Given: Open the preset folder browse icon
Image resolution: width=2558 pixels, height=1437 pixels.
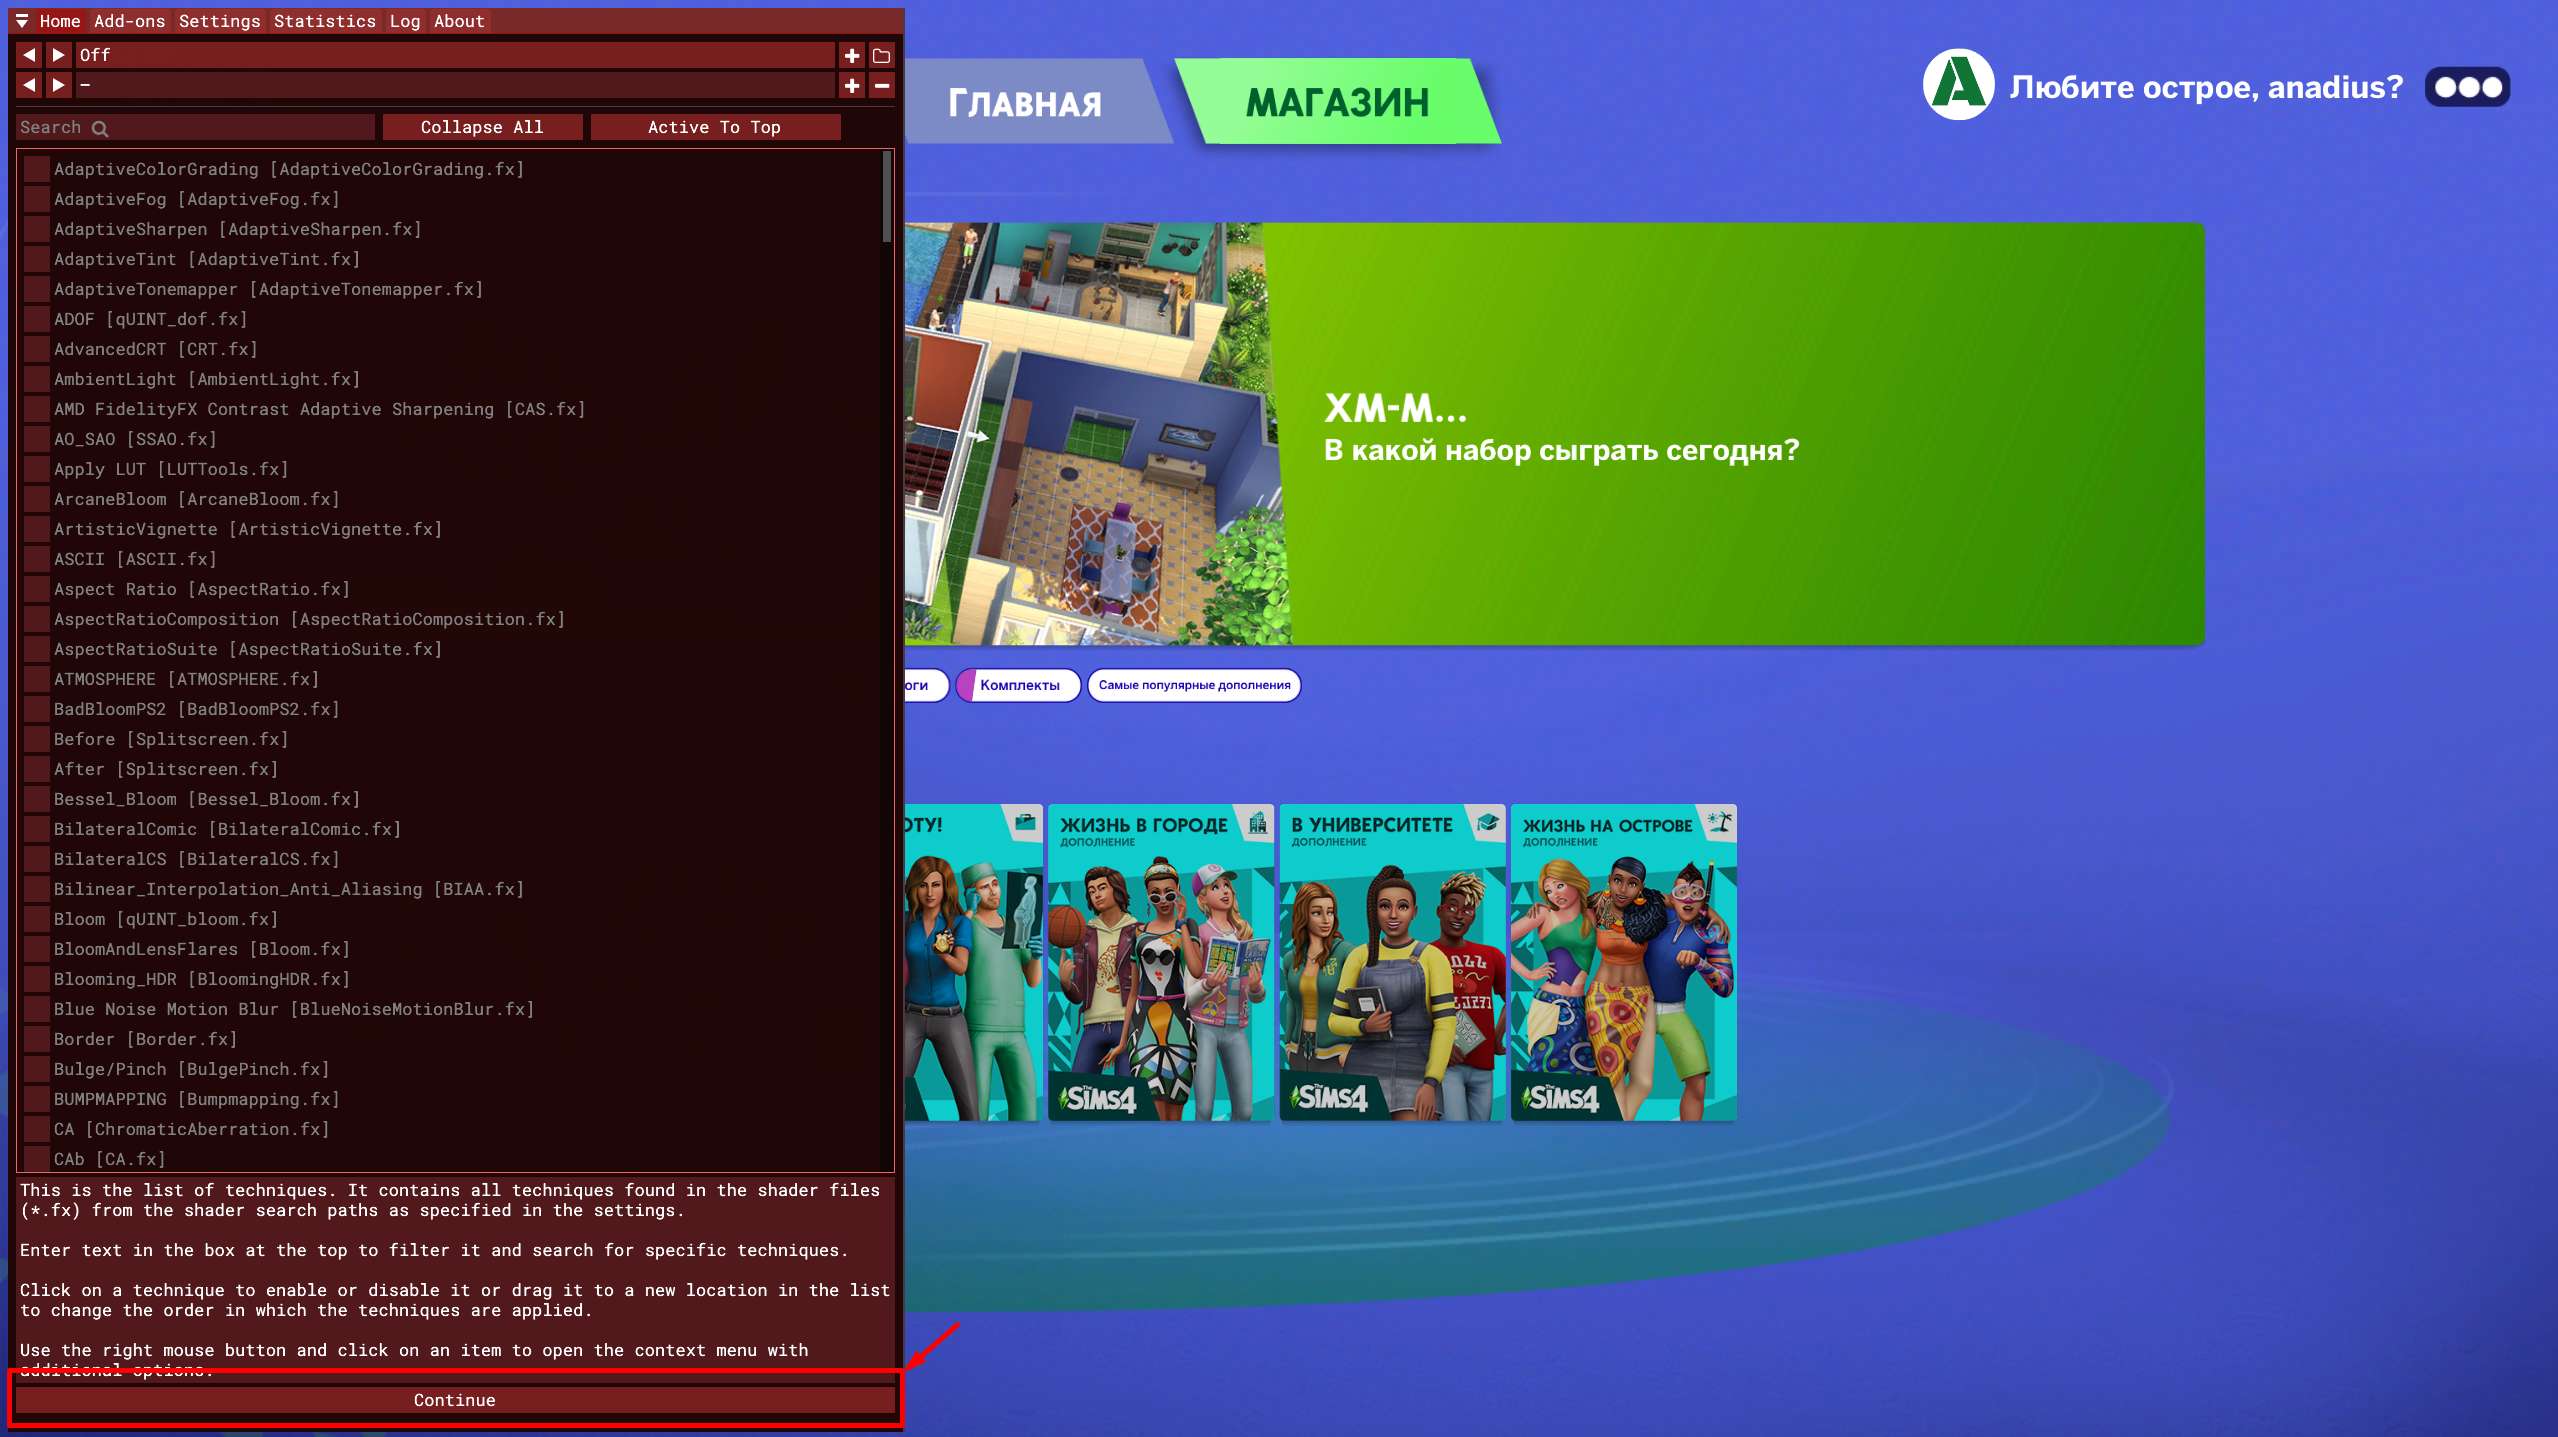Looking at the screenshot, I should (881, 55).
